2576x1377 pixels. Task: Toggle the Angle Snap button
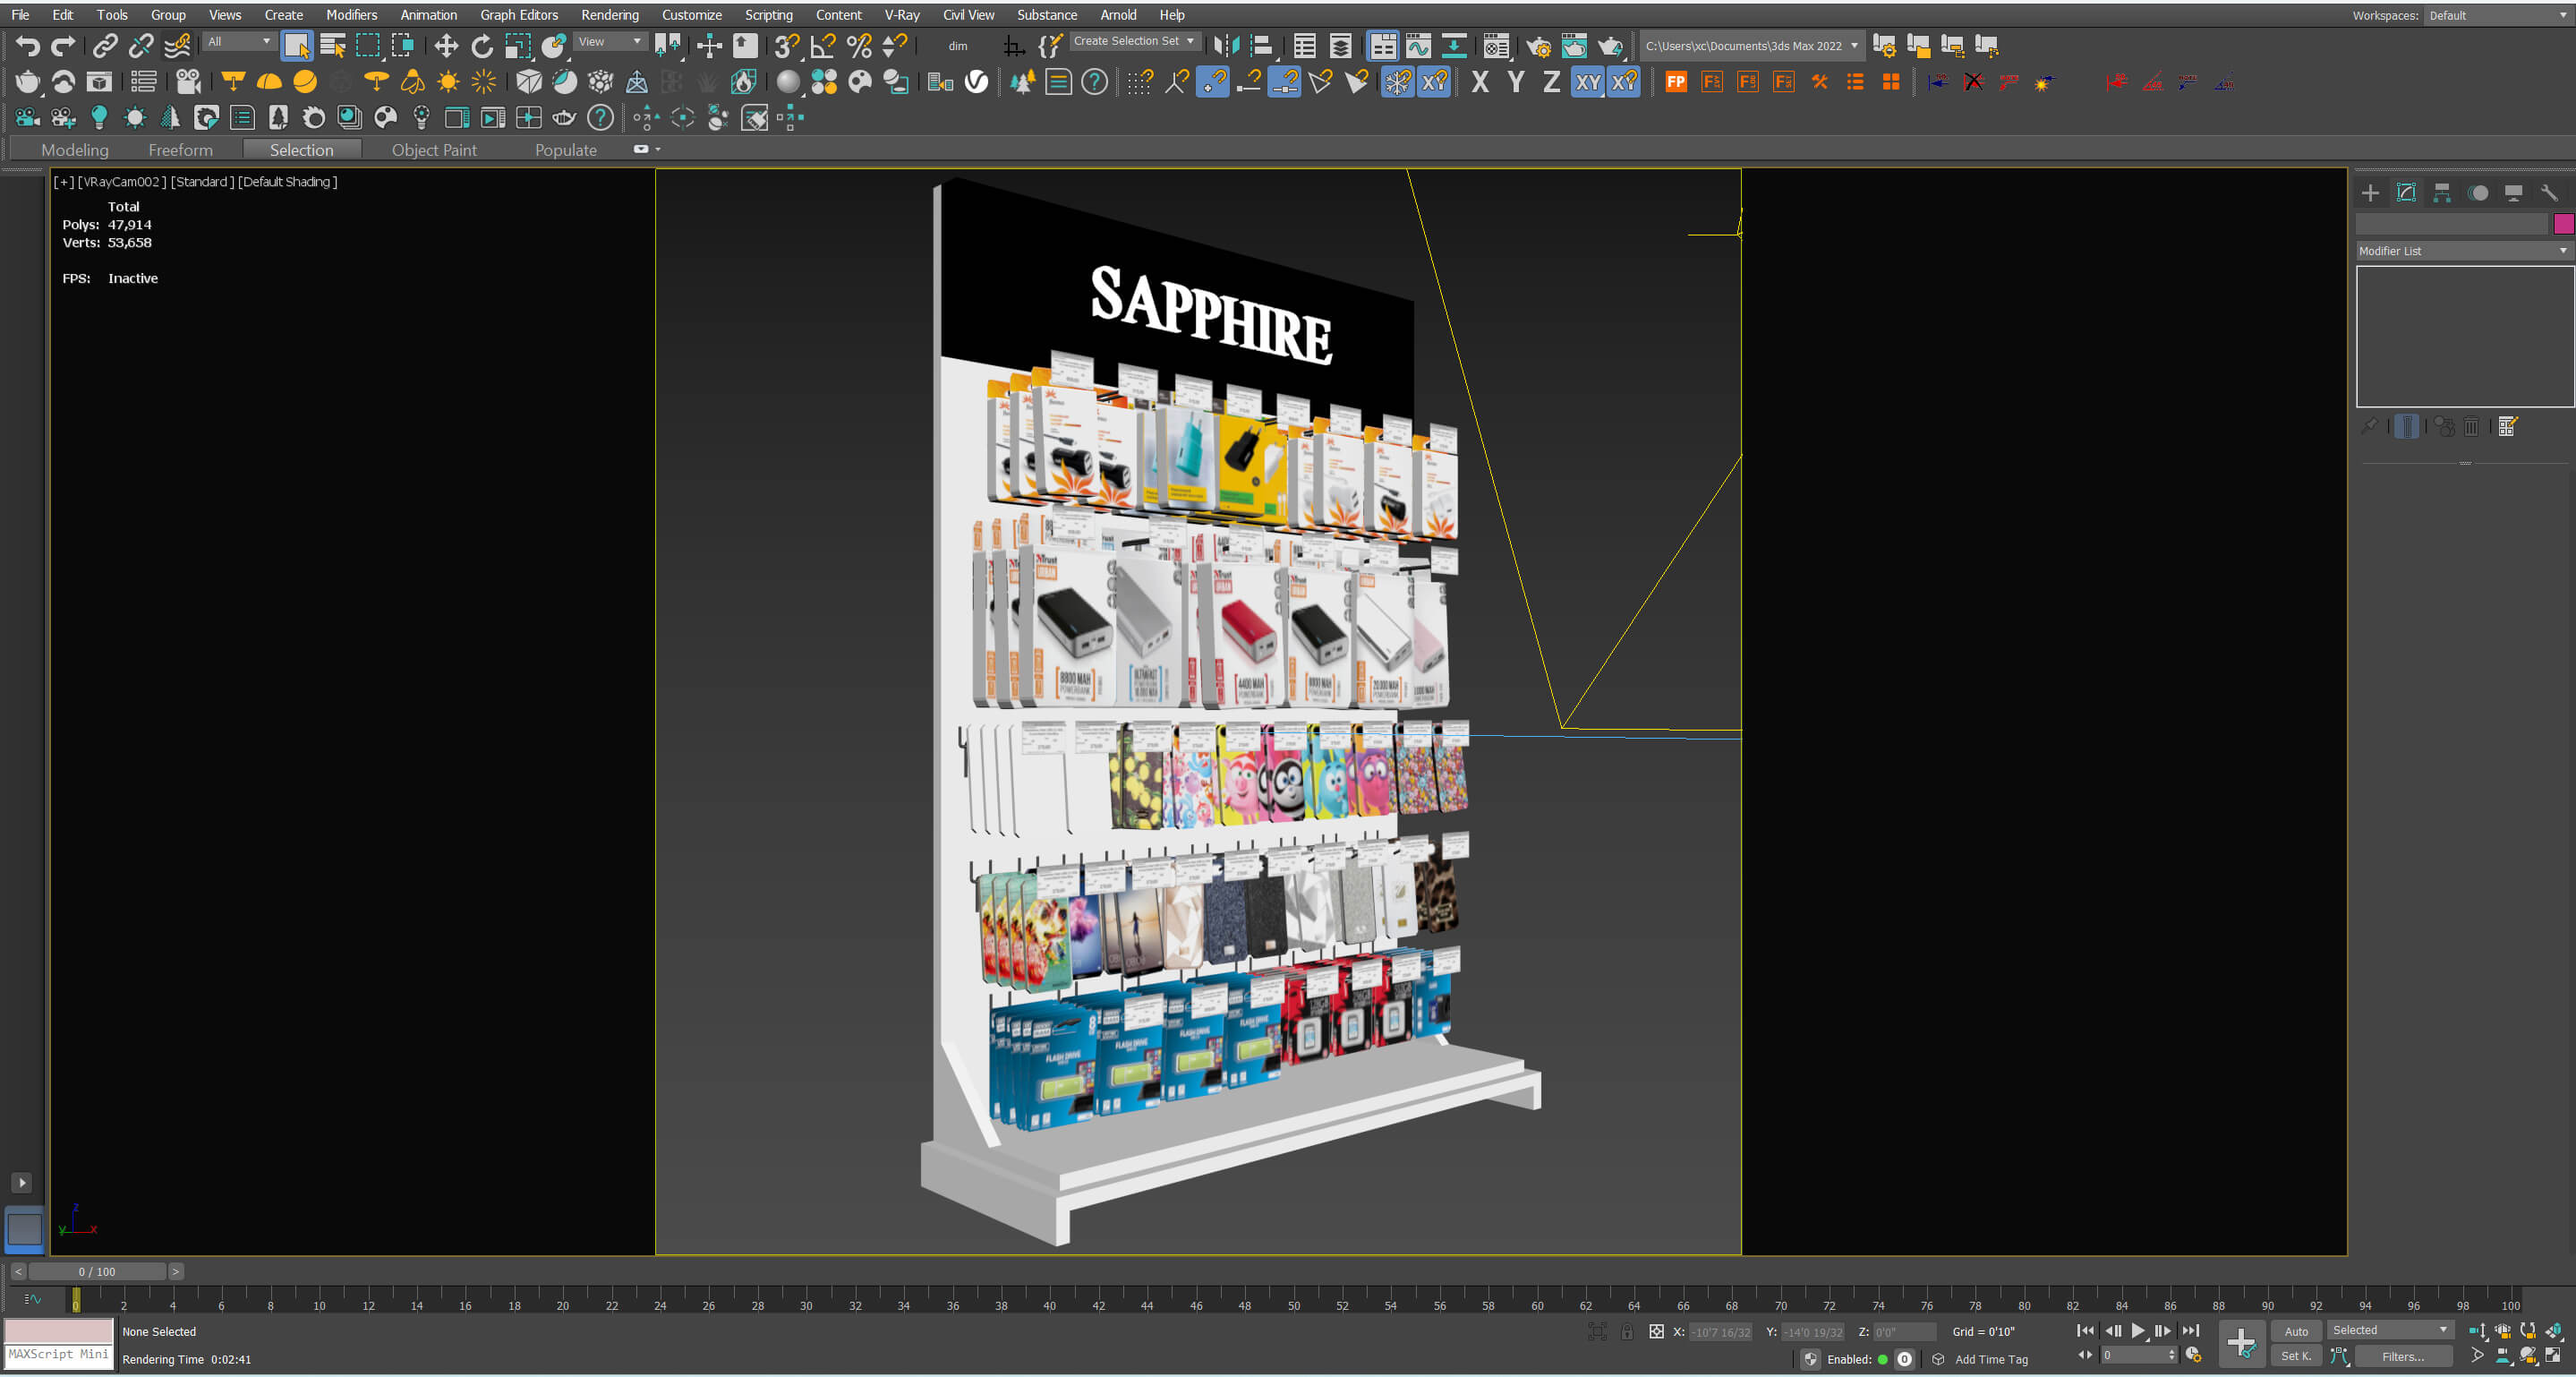pyautogui.click(x=823, y=46)
